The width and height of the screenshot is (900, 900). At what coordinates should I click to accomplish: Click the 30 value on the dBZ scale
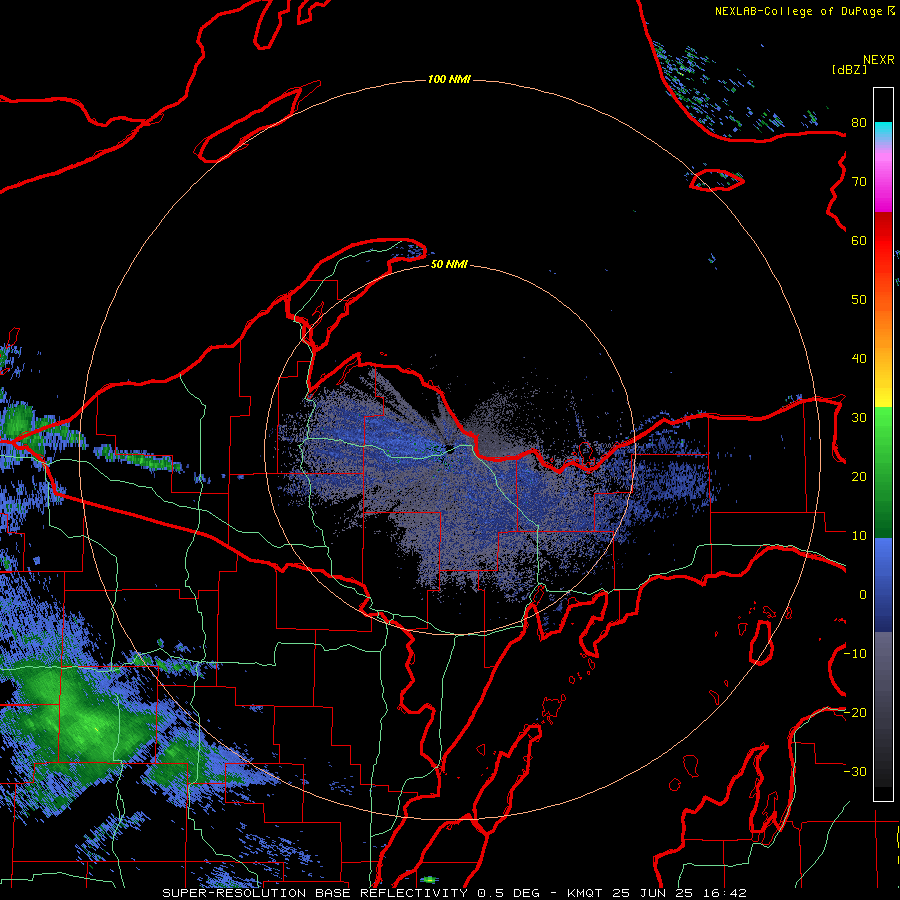(x=859, y=417)
